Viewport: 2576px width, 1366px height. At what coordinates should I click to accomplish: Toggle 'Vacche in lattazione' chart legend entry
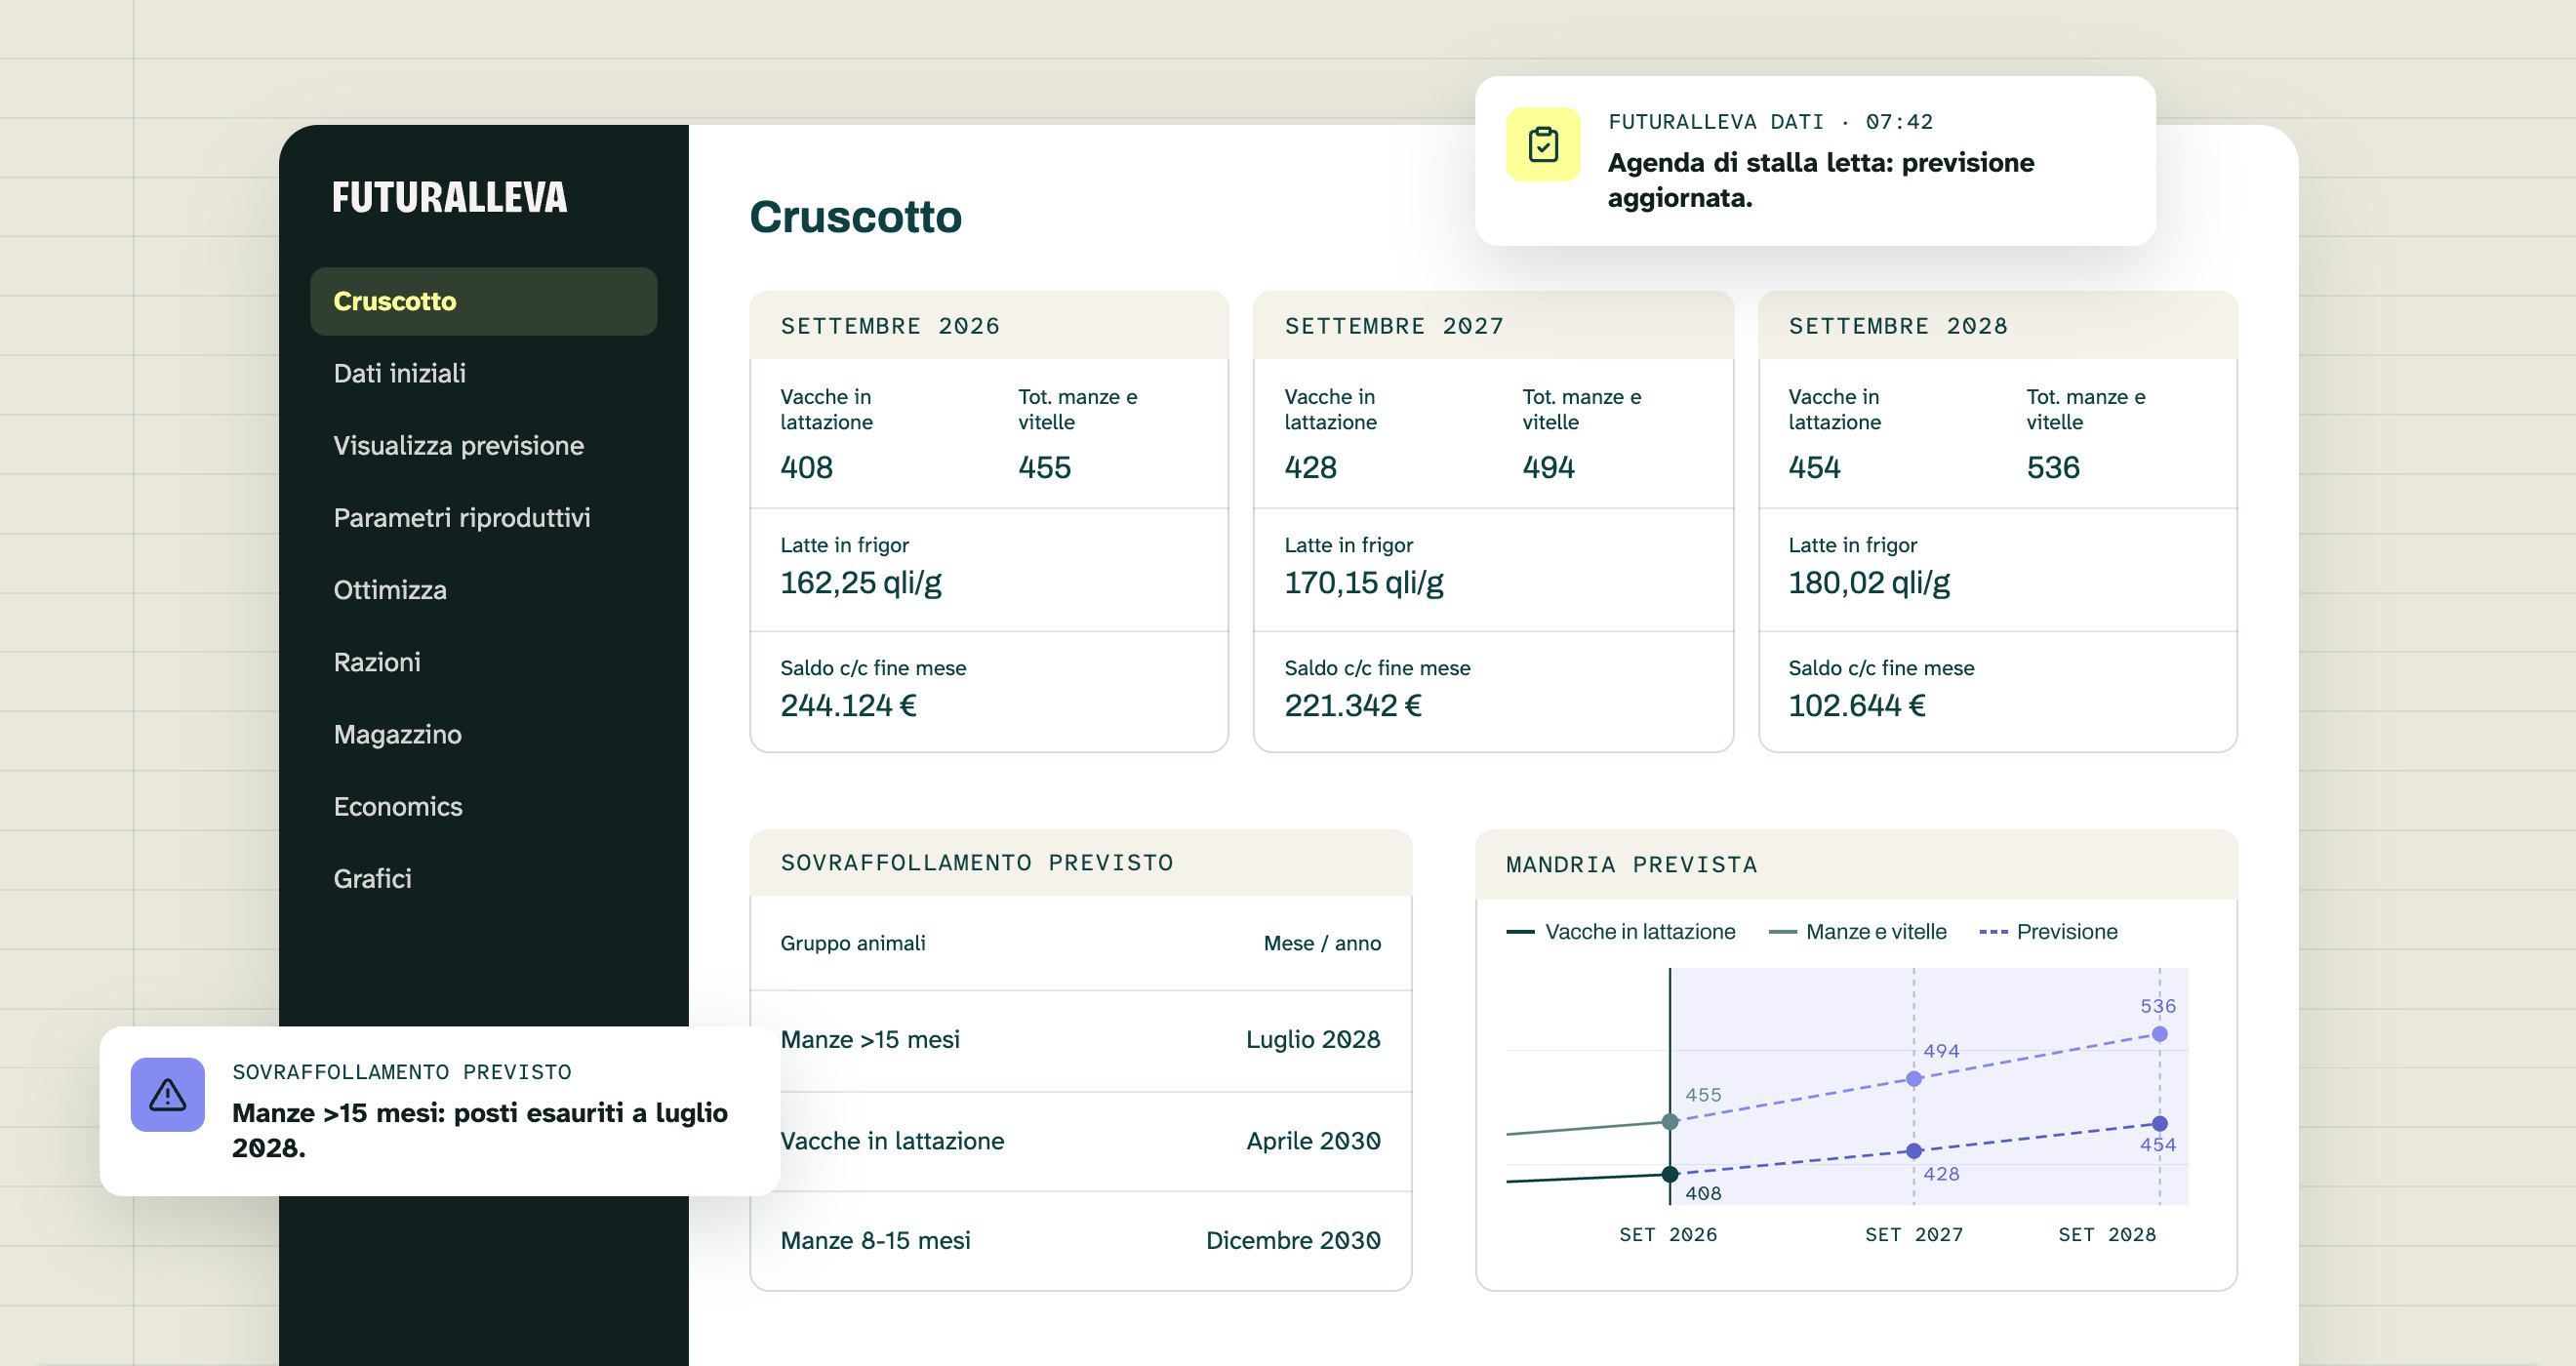pos(1621,931)
